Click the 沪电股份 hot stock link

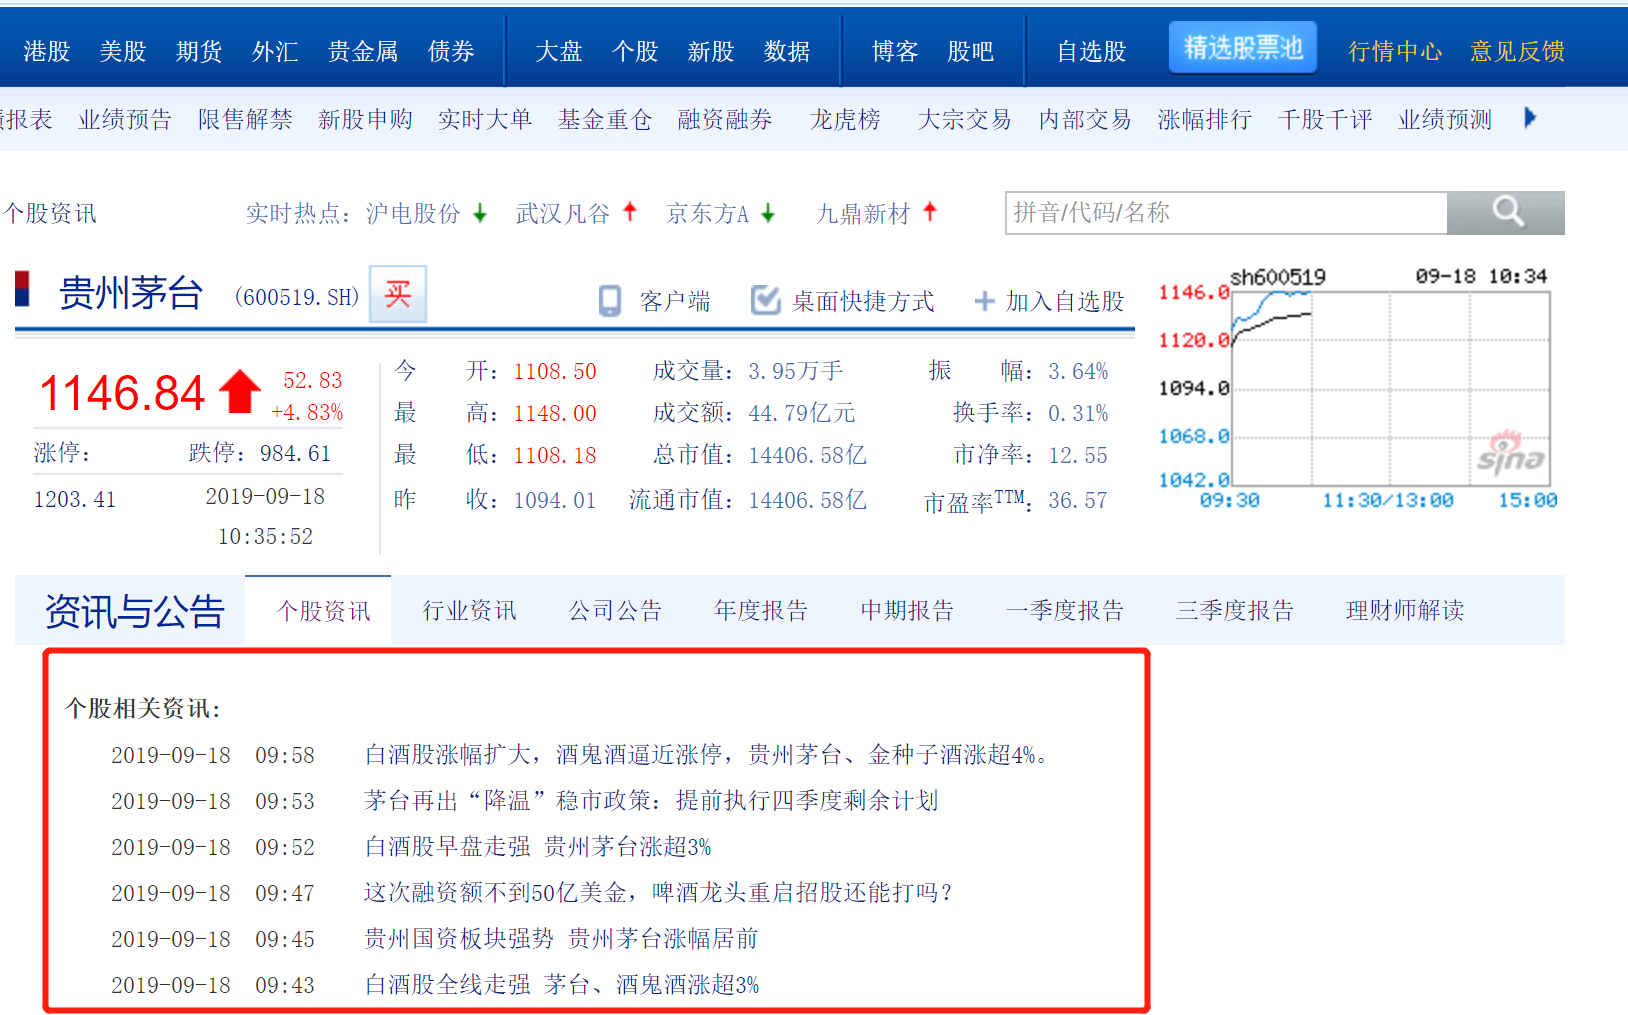coord(413,213)
